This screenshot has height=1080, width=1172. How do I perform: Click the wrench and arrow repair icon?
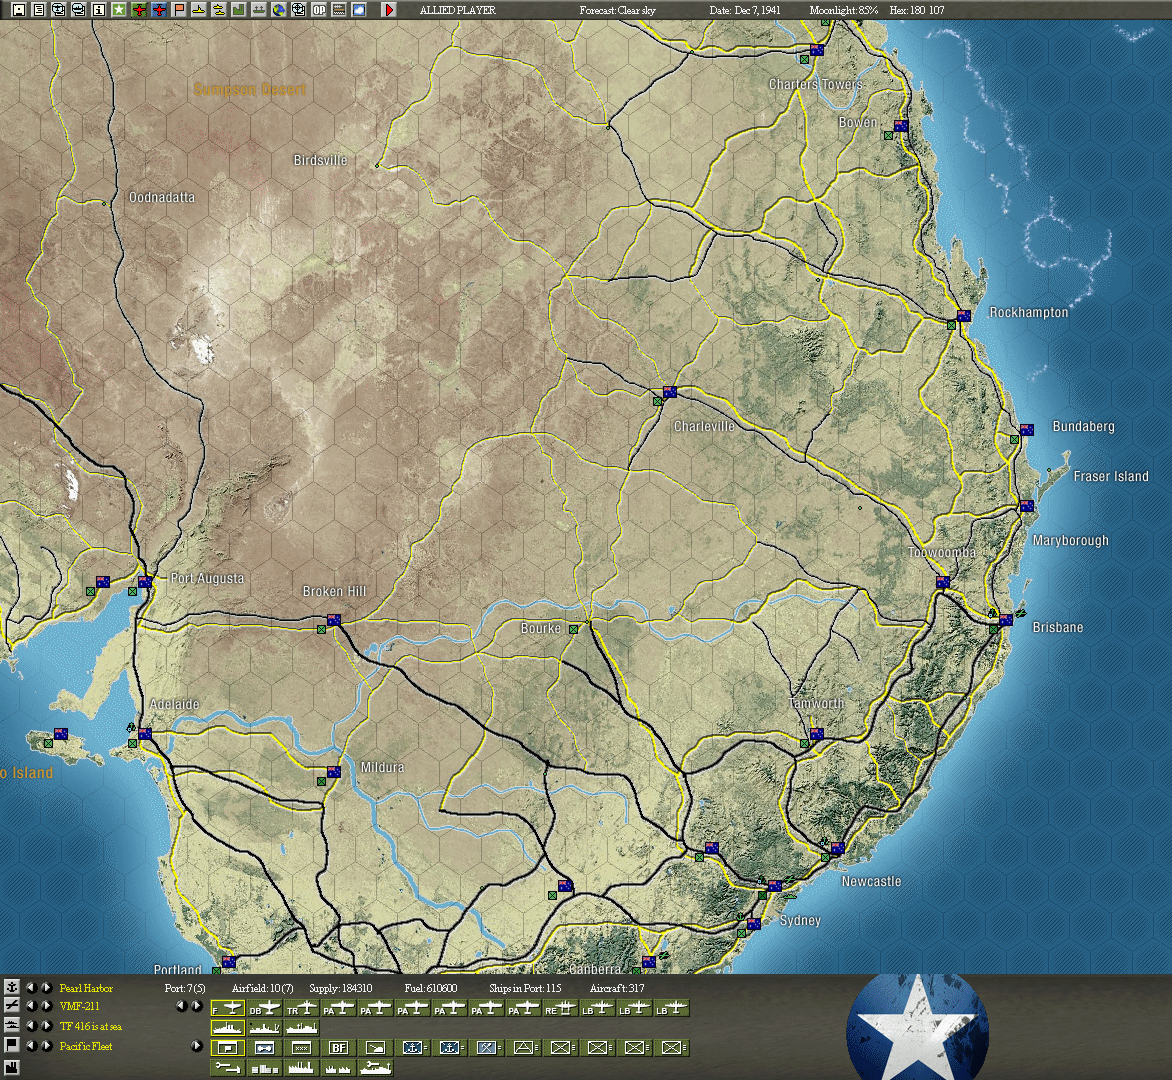click(x=228, y=1068)
